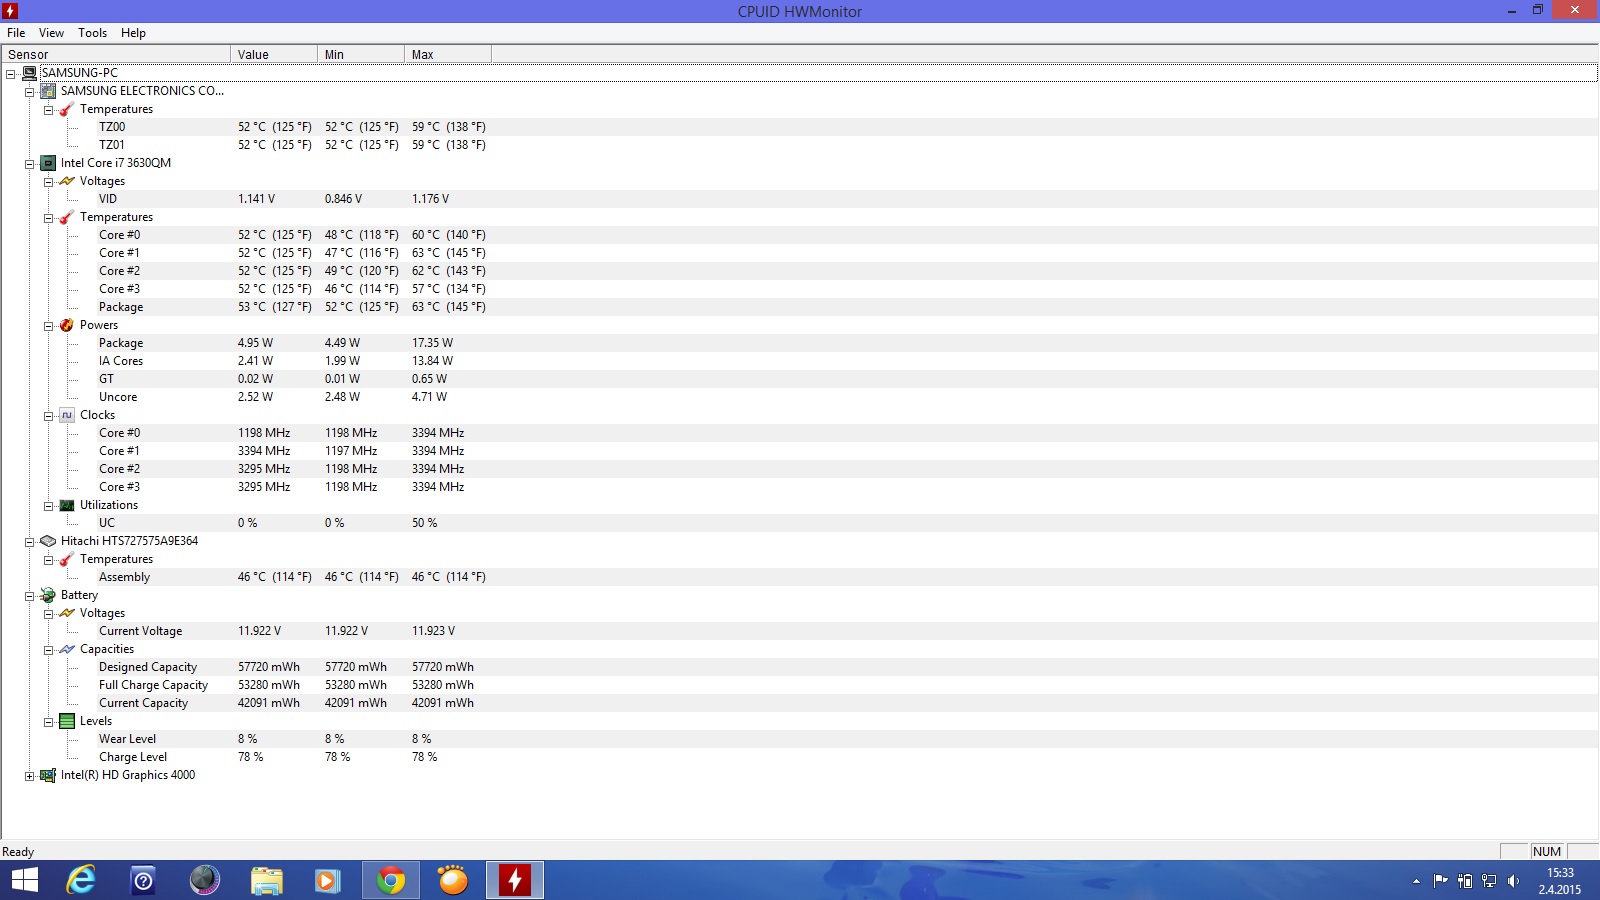The image size is (1600, 900).
Task: Click the Capacities icon
Action: [x=67, y=649]
